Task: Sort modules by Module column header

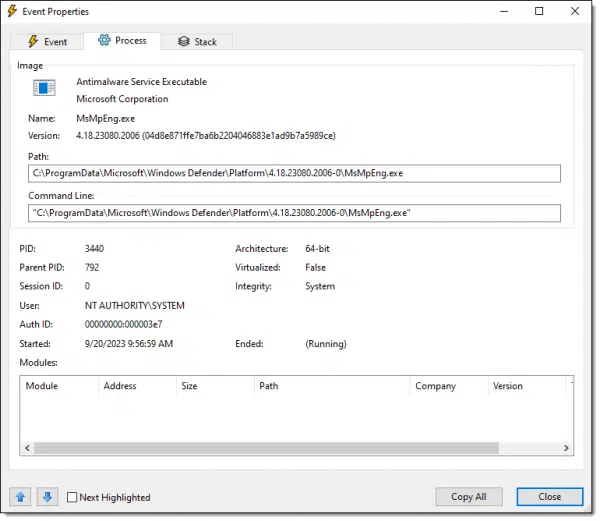Action: pyautogui.click(x=59, y=386)
